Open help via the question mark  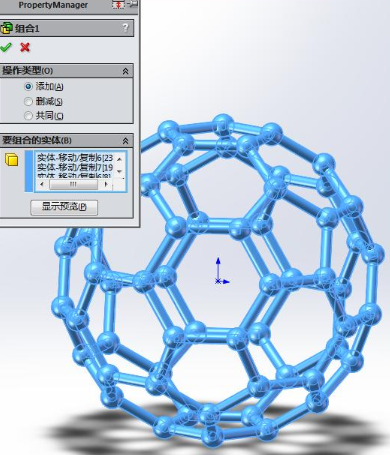pyautogui.click(x=125, y=28)
